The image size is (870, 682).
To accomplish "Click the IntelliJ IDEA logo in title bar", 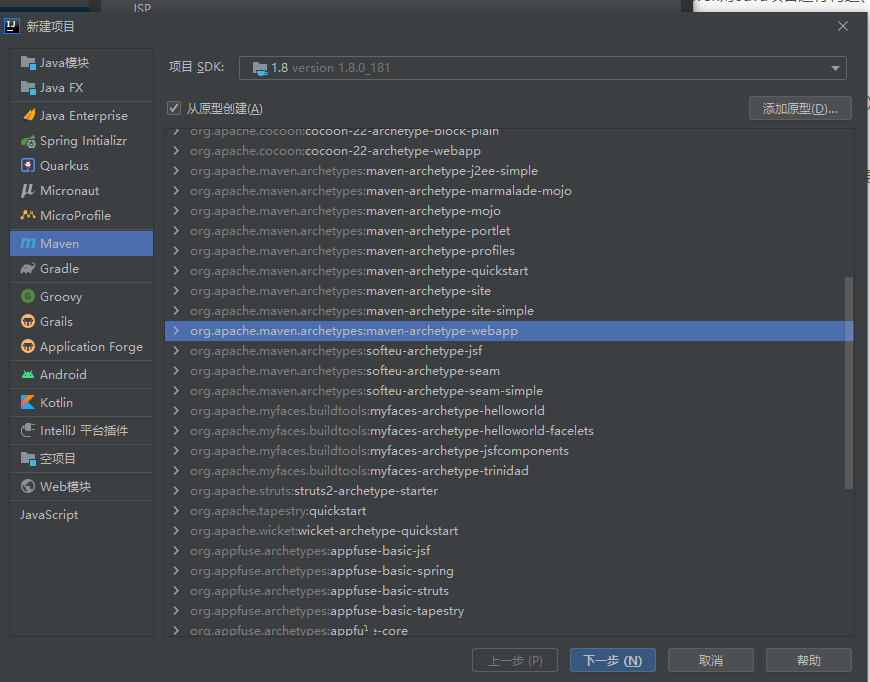I will (12, 26).
